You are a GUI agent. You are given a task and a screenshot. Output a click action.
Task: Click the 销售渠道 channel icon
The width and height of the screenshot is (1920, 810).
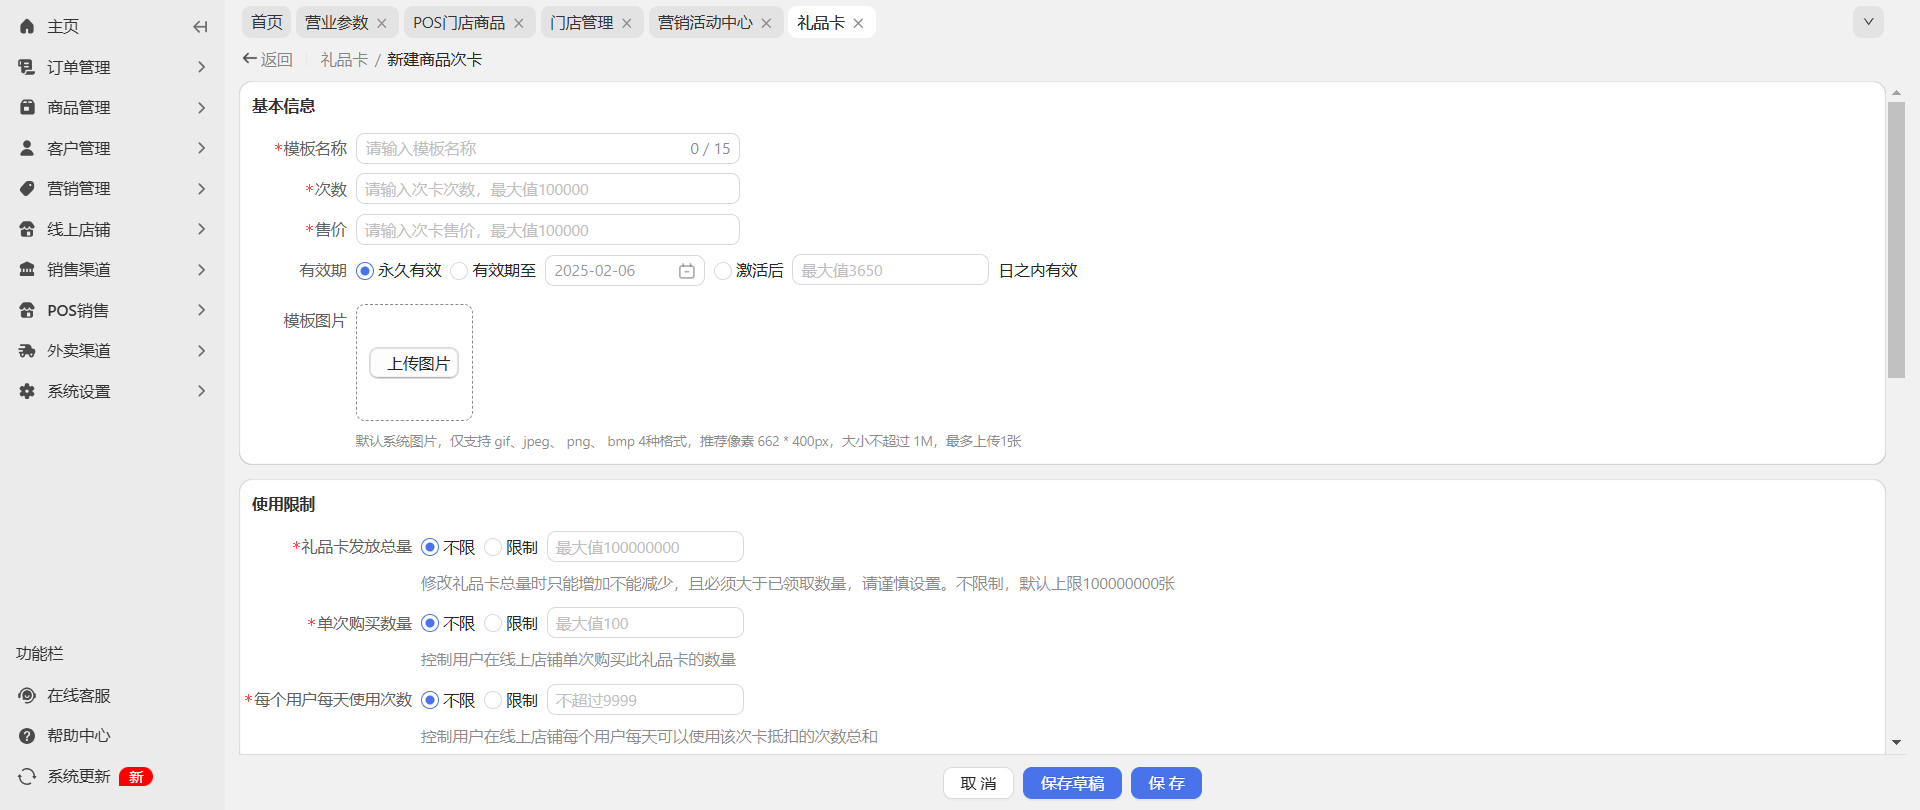[27, 269]
